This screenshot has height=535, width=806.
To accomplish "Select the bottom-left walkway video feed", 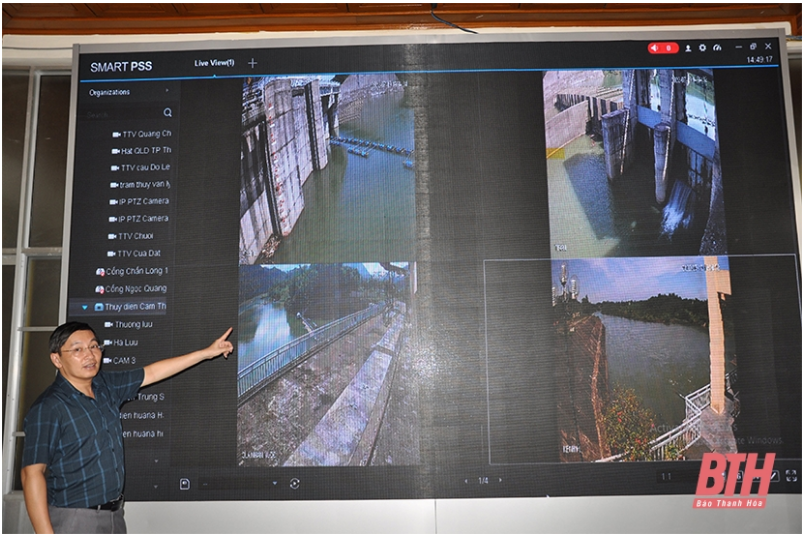I will [x=329, y=364].
